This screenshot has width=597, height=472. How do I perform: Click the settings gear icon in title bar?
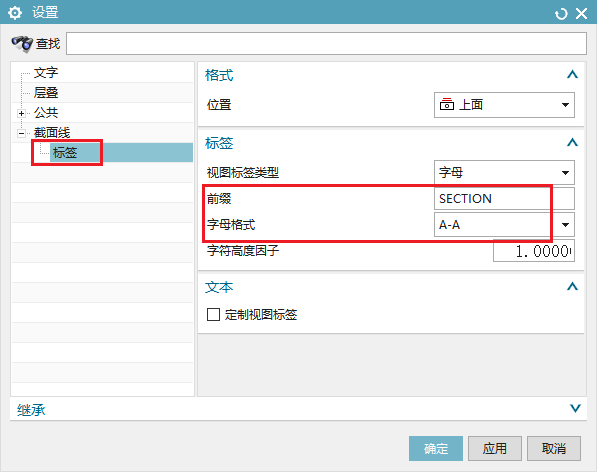tap(15, 13)
